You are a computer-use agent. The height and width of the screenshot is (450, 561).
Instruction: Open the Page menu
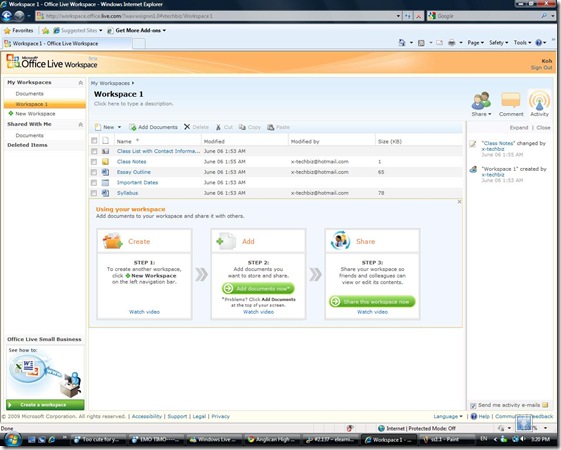475,43
